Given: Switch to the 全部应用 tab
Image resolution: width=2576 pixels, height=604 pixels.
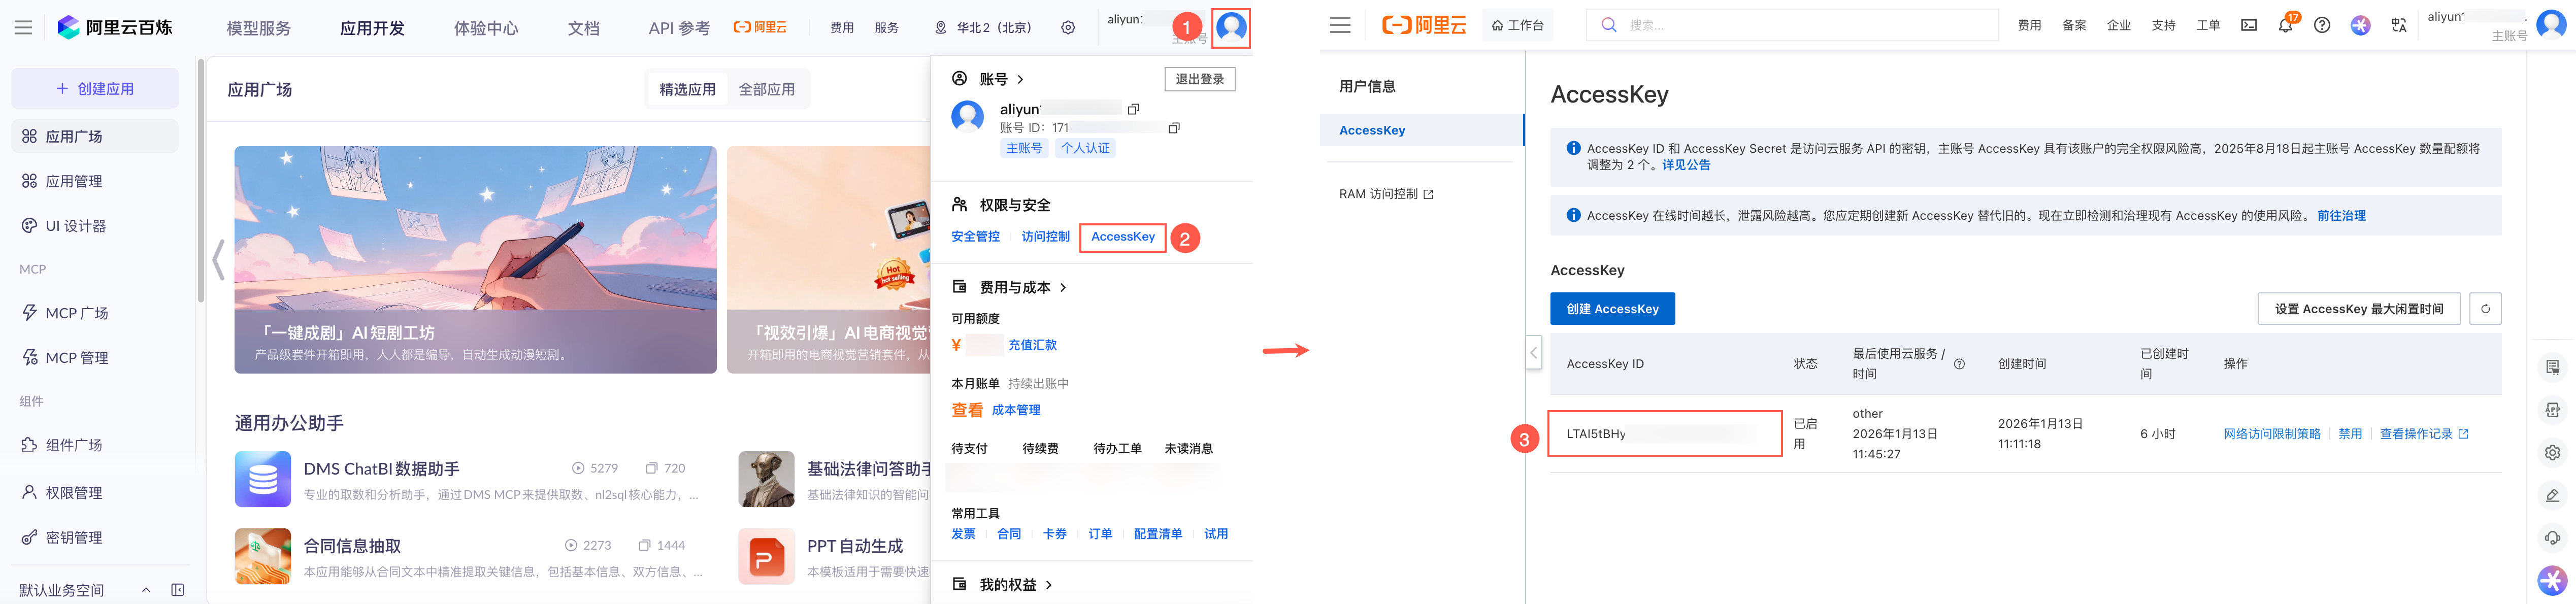Looking at the screenshot, I should click(766, 90).
